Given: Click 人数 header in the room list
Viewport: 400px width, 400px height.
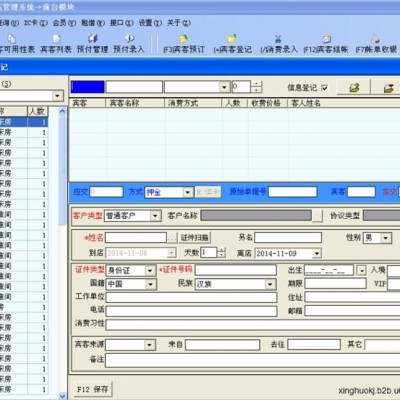Looking at the screenshot, I should coord(37,111).
